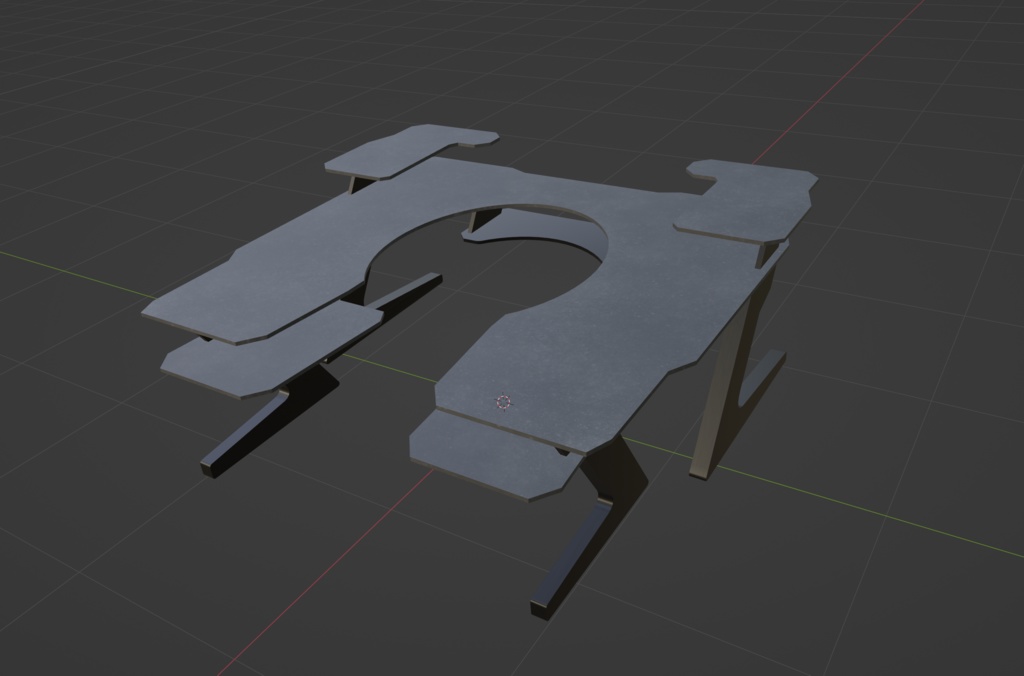The height and width of the screenshot is (676, 1024).
Task: Click the 3D cursor on the tabletop
Action: (x=504, y=402)
